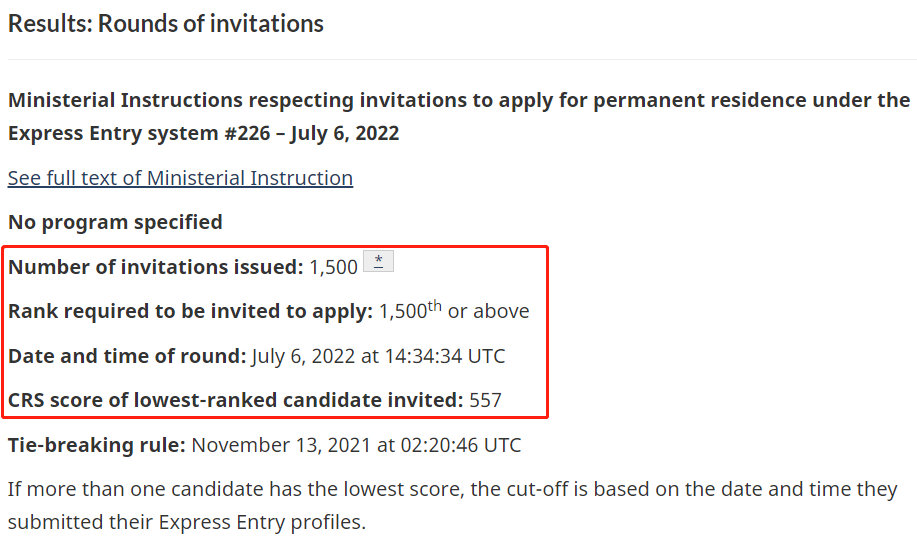Click the invitations issued value 1,500
The width and height of the screenshot is (917, 552).
click(333, 267)
